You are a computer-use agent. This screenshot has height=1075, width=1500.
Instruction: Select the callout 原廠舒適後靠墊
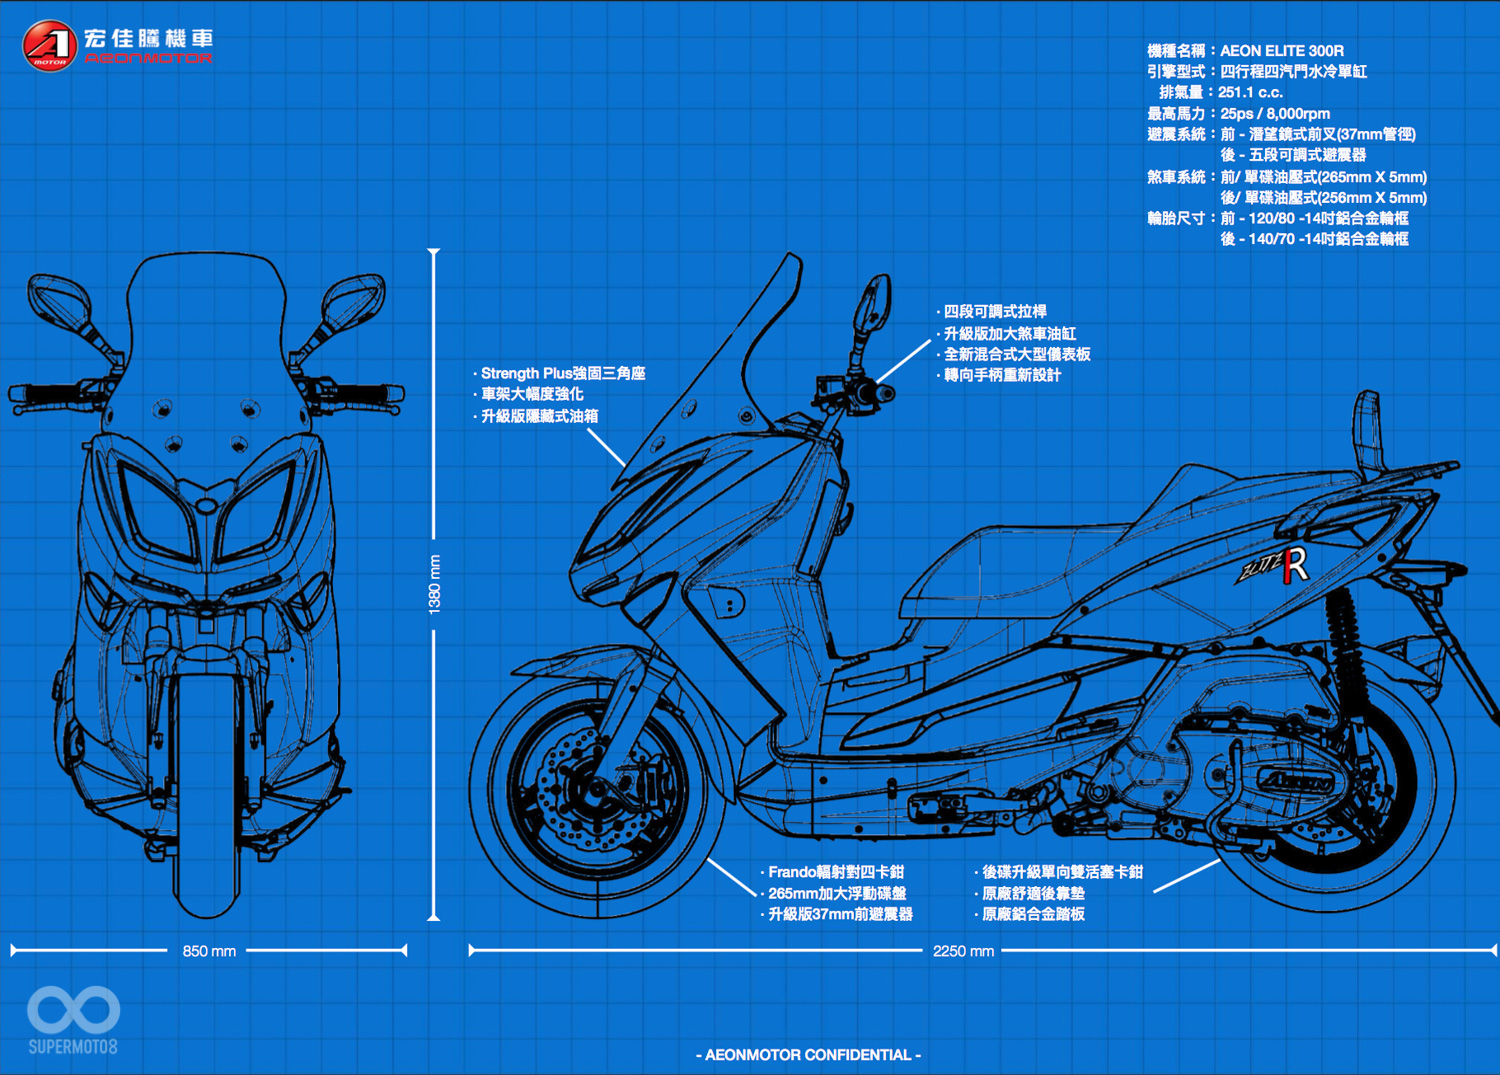point(1030,893)
